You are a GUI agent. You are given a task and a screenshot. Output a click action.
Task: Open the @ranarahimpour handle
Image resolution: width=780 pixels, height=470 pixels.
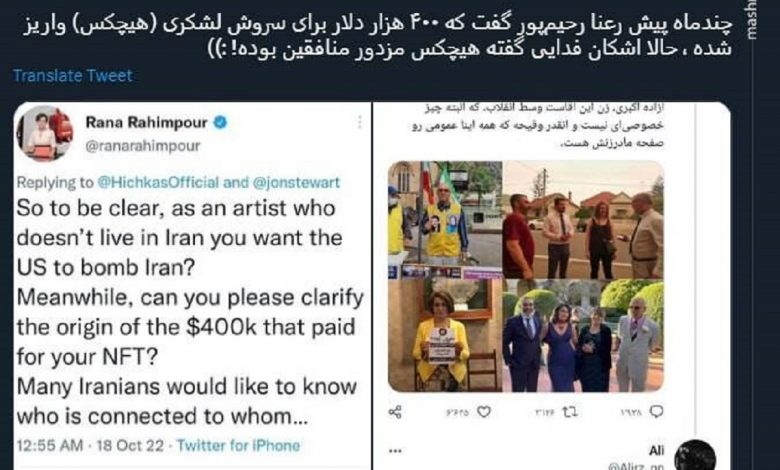tap(143, 146)
